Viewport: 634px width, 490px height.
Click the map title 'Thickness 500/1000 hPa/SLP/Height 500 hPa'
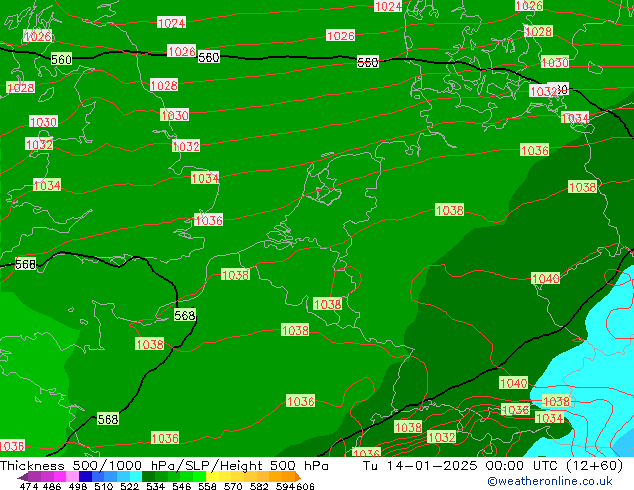pos(164,466)
